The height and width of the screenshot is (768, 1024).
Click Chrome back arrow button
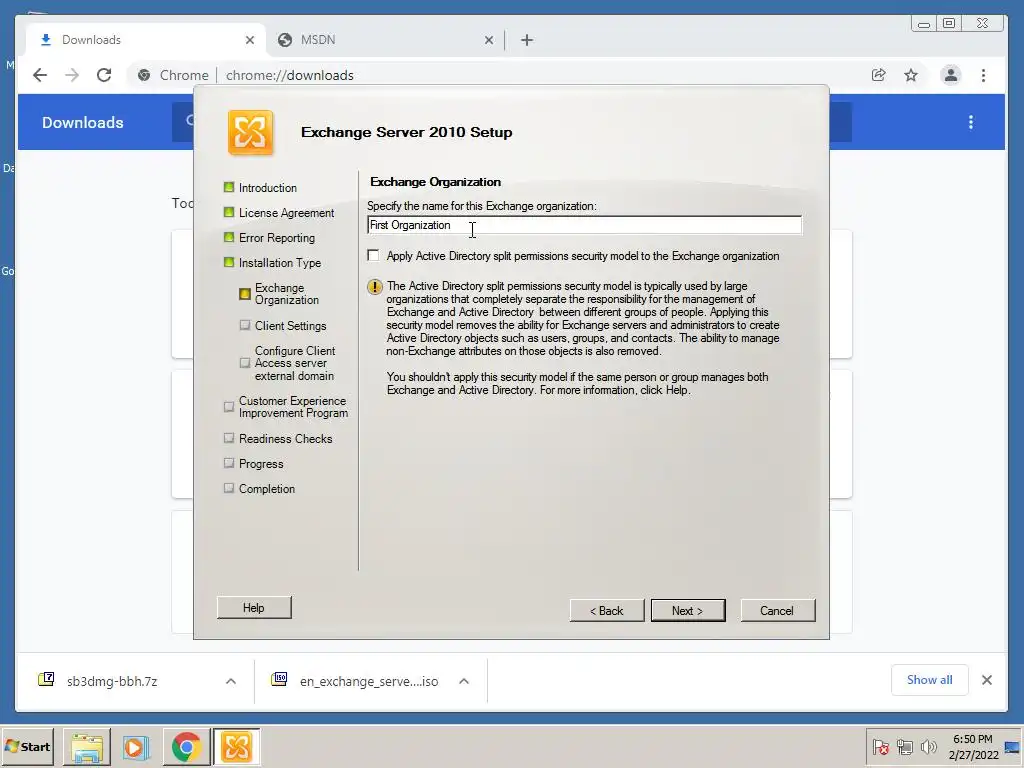coord(40,75)
